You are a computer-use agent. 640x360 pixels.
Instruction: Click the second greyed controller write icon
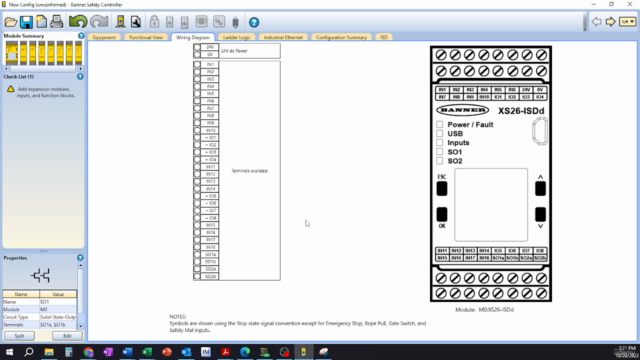(184, 22)
